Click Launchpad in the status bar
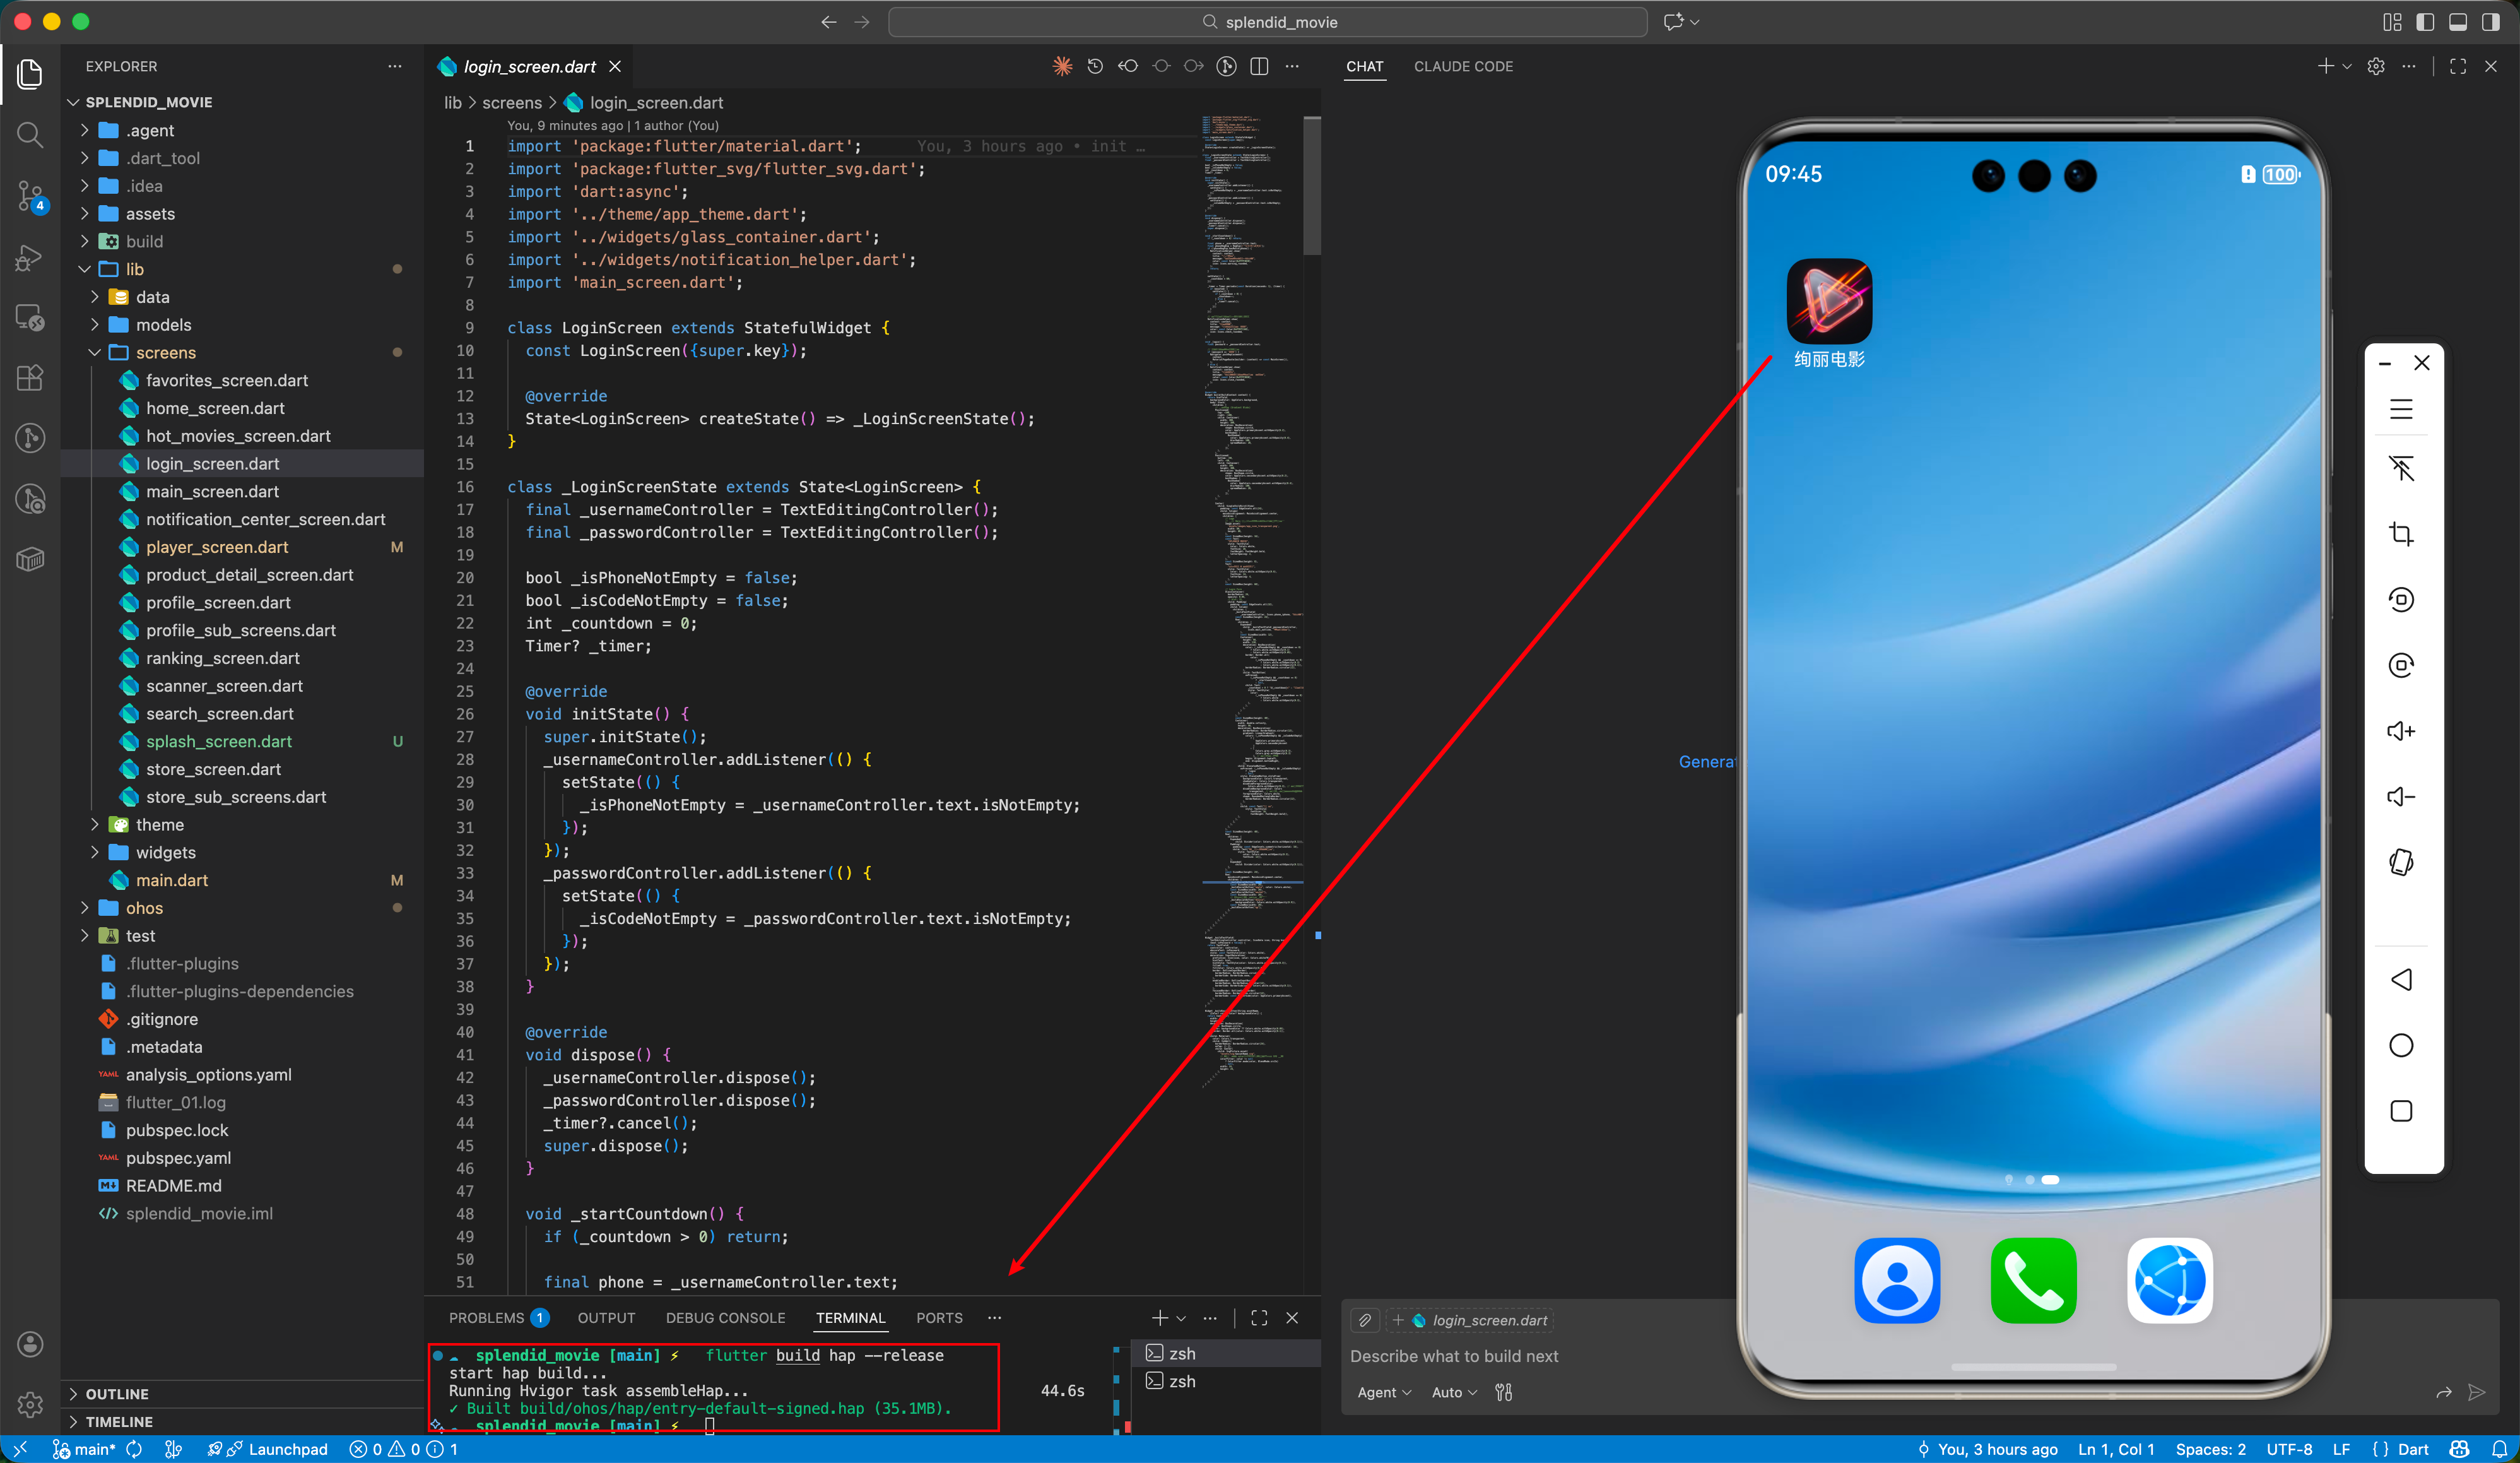Viewport: 2520px width, 1463px height. [287, 1449]
